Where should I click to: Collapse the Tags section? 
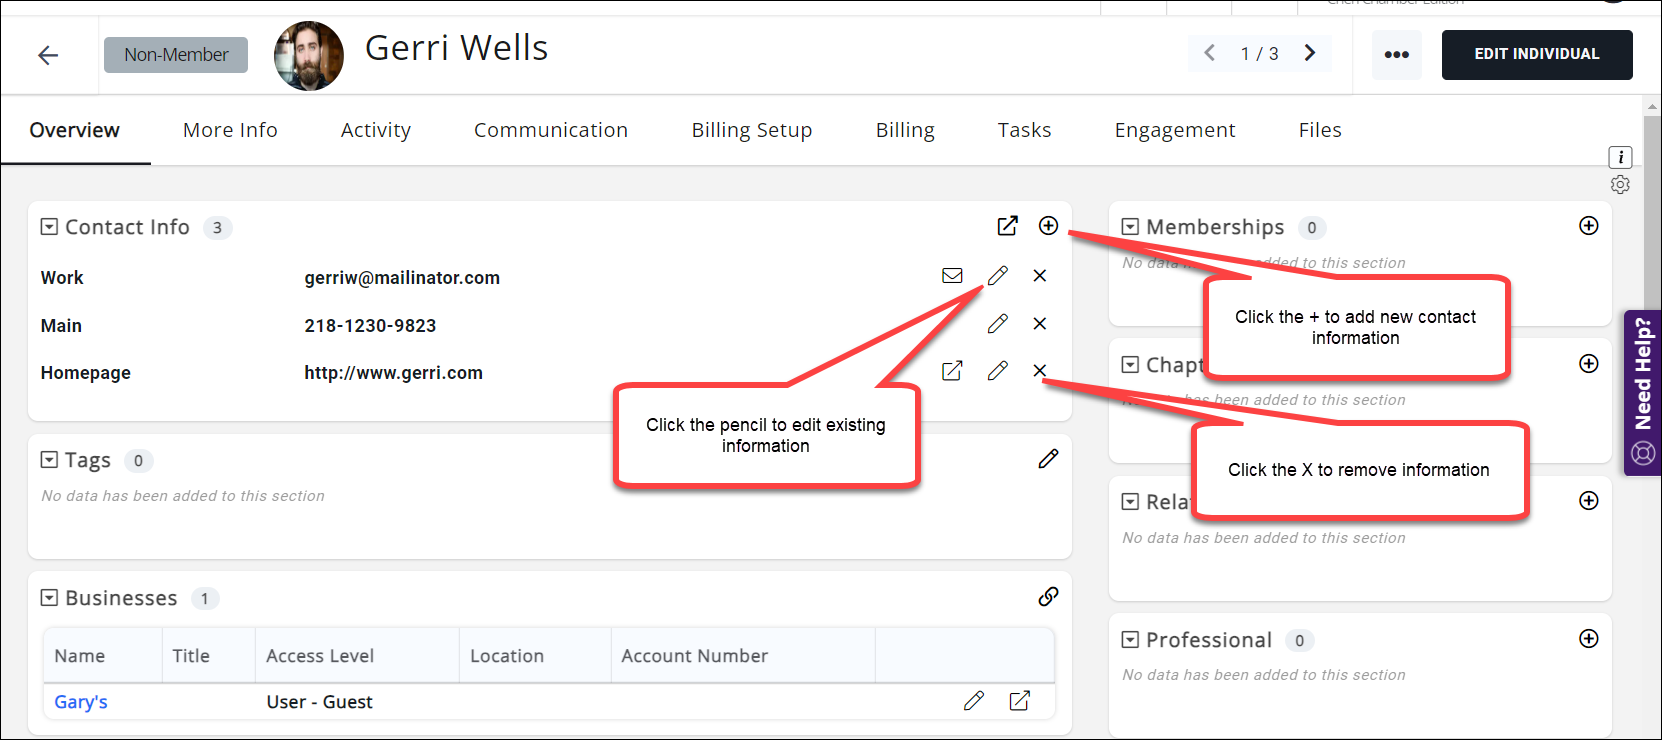[x=49, y=460]
